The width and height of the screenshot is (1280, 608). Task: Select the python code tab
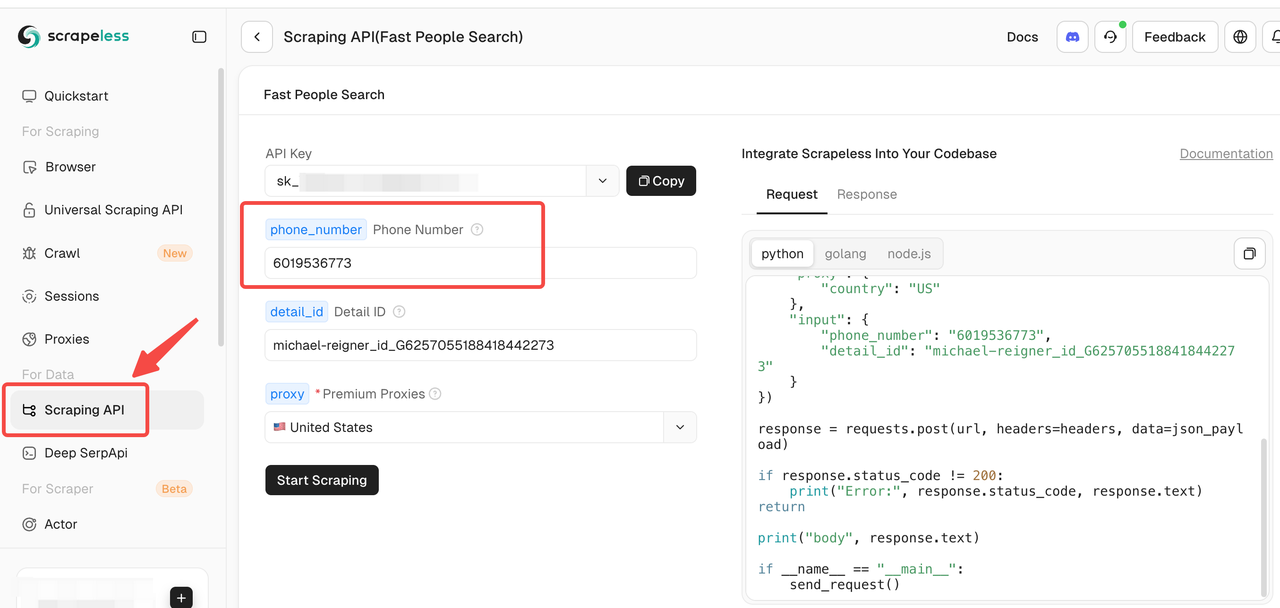782,254
